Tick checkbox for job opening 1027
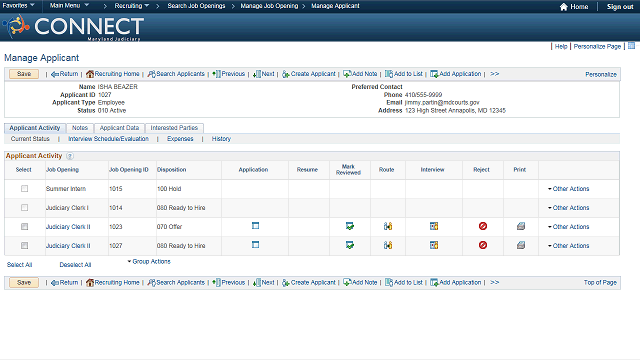Screen dimensions: 640x360 [24, 246]
